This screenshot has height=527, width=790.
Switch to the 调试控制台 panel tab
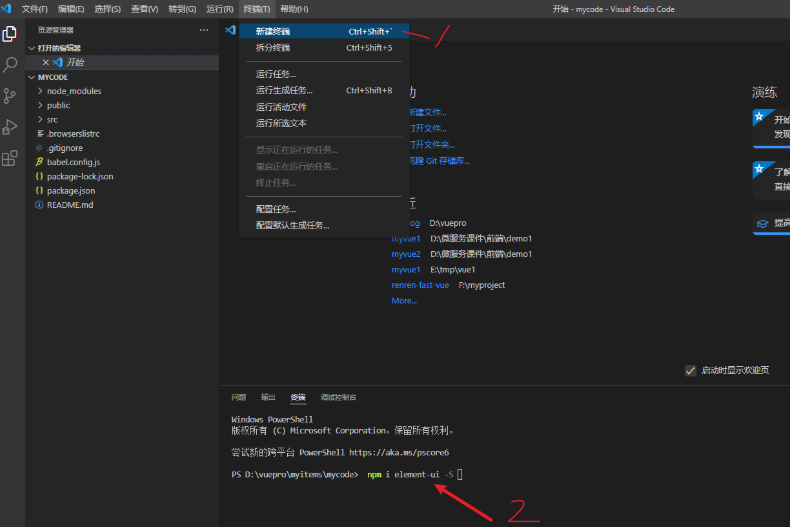(338, 398)
